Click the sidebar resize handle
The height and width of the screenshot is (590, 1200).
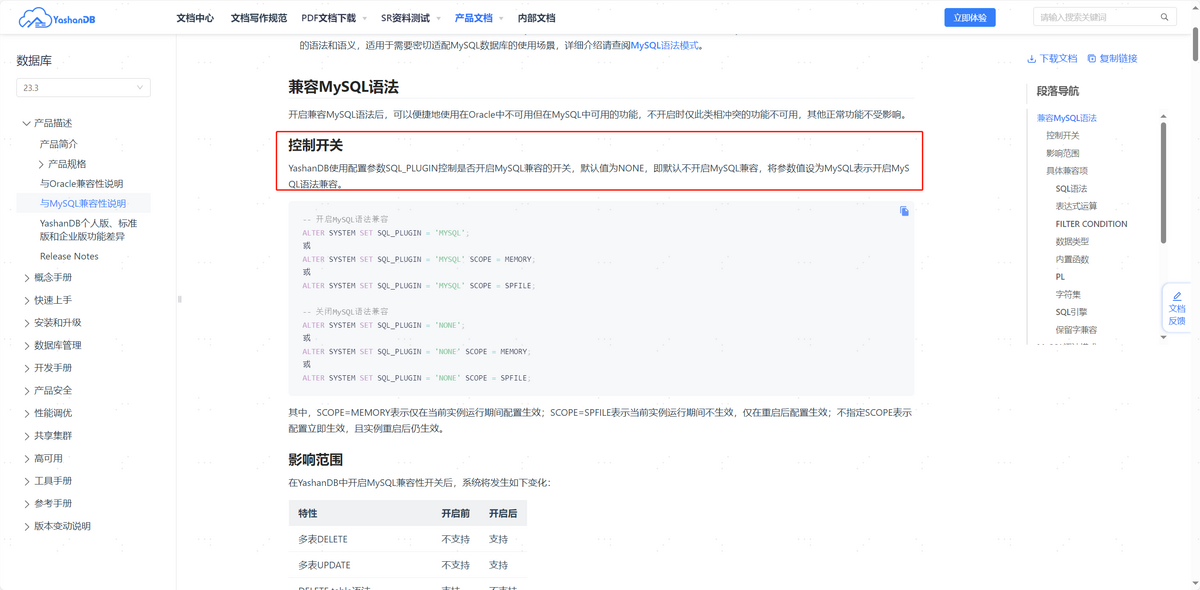pyautogui.click(x=180, y=299)
